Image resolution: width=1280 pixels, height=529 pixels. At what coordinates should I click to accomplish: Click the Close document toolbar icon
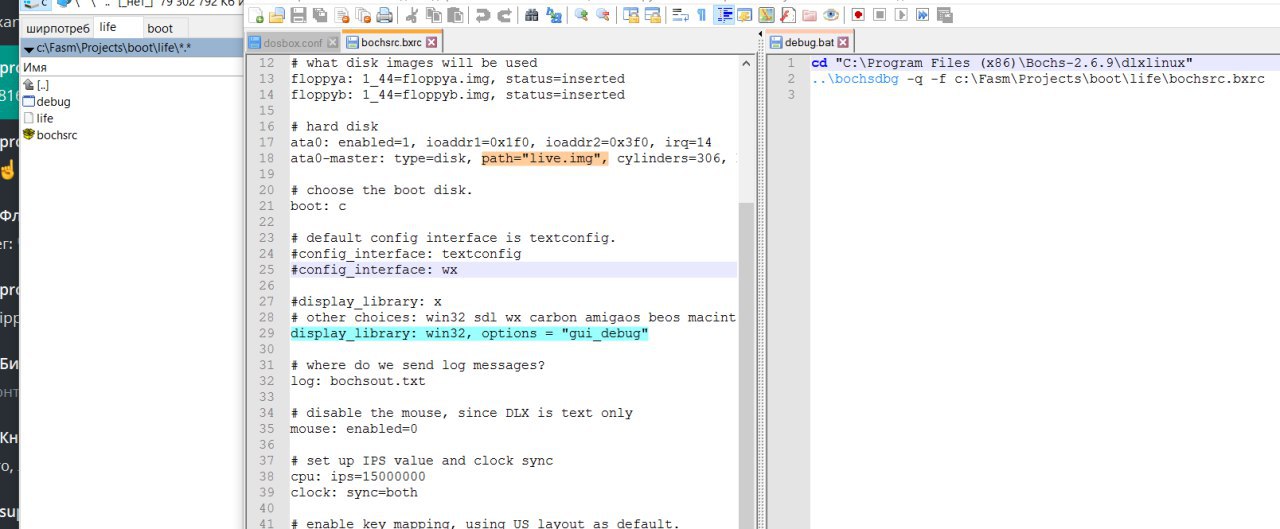click(x=341, y=15)
